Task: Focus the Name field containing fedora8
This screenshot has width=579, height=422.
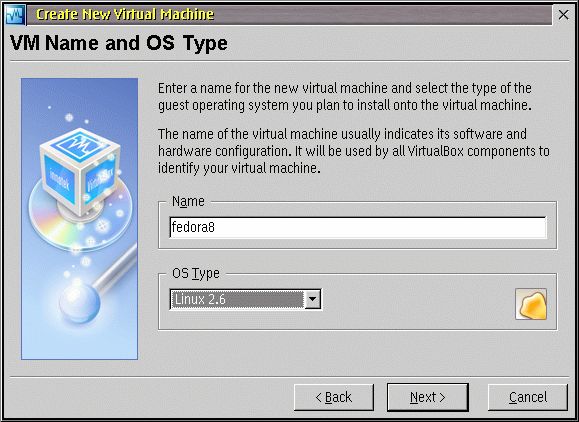Action: pyautogui.click(x=358, y=227)
